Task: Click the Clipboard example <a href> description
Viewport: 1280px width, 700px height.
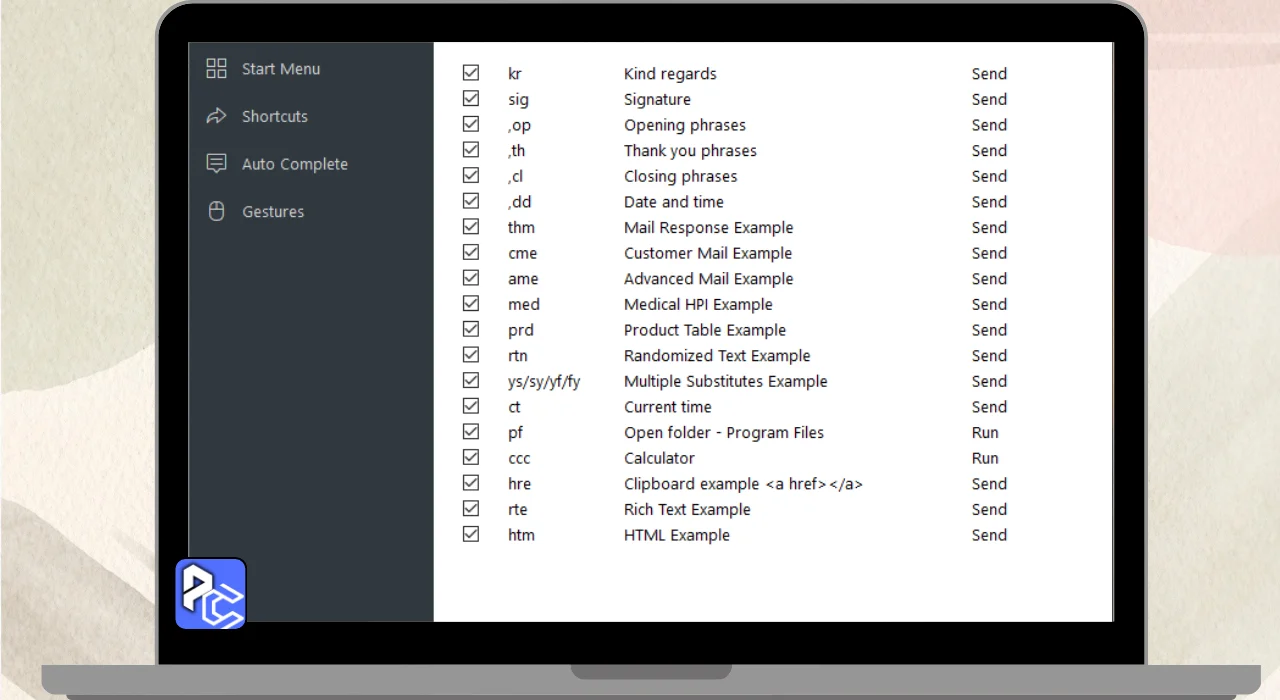Action: click(x=743, y=484)
